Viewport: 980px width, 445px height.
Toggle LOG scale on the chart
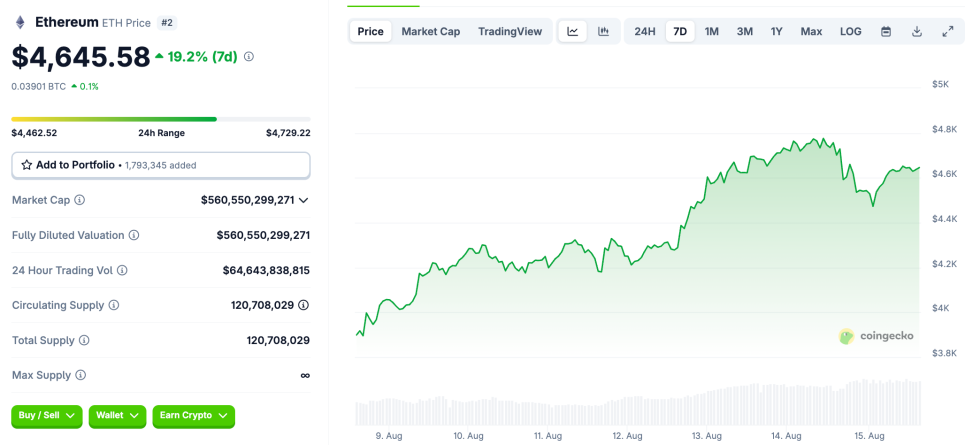pos(851,32)
